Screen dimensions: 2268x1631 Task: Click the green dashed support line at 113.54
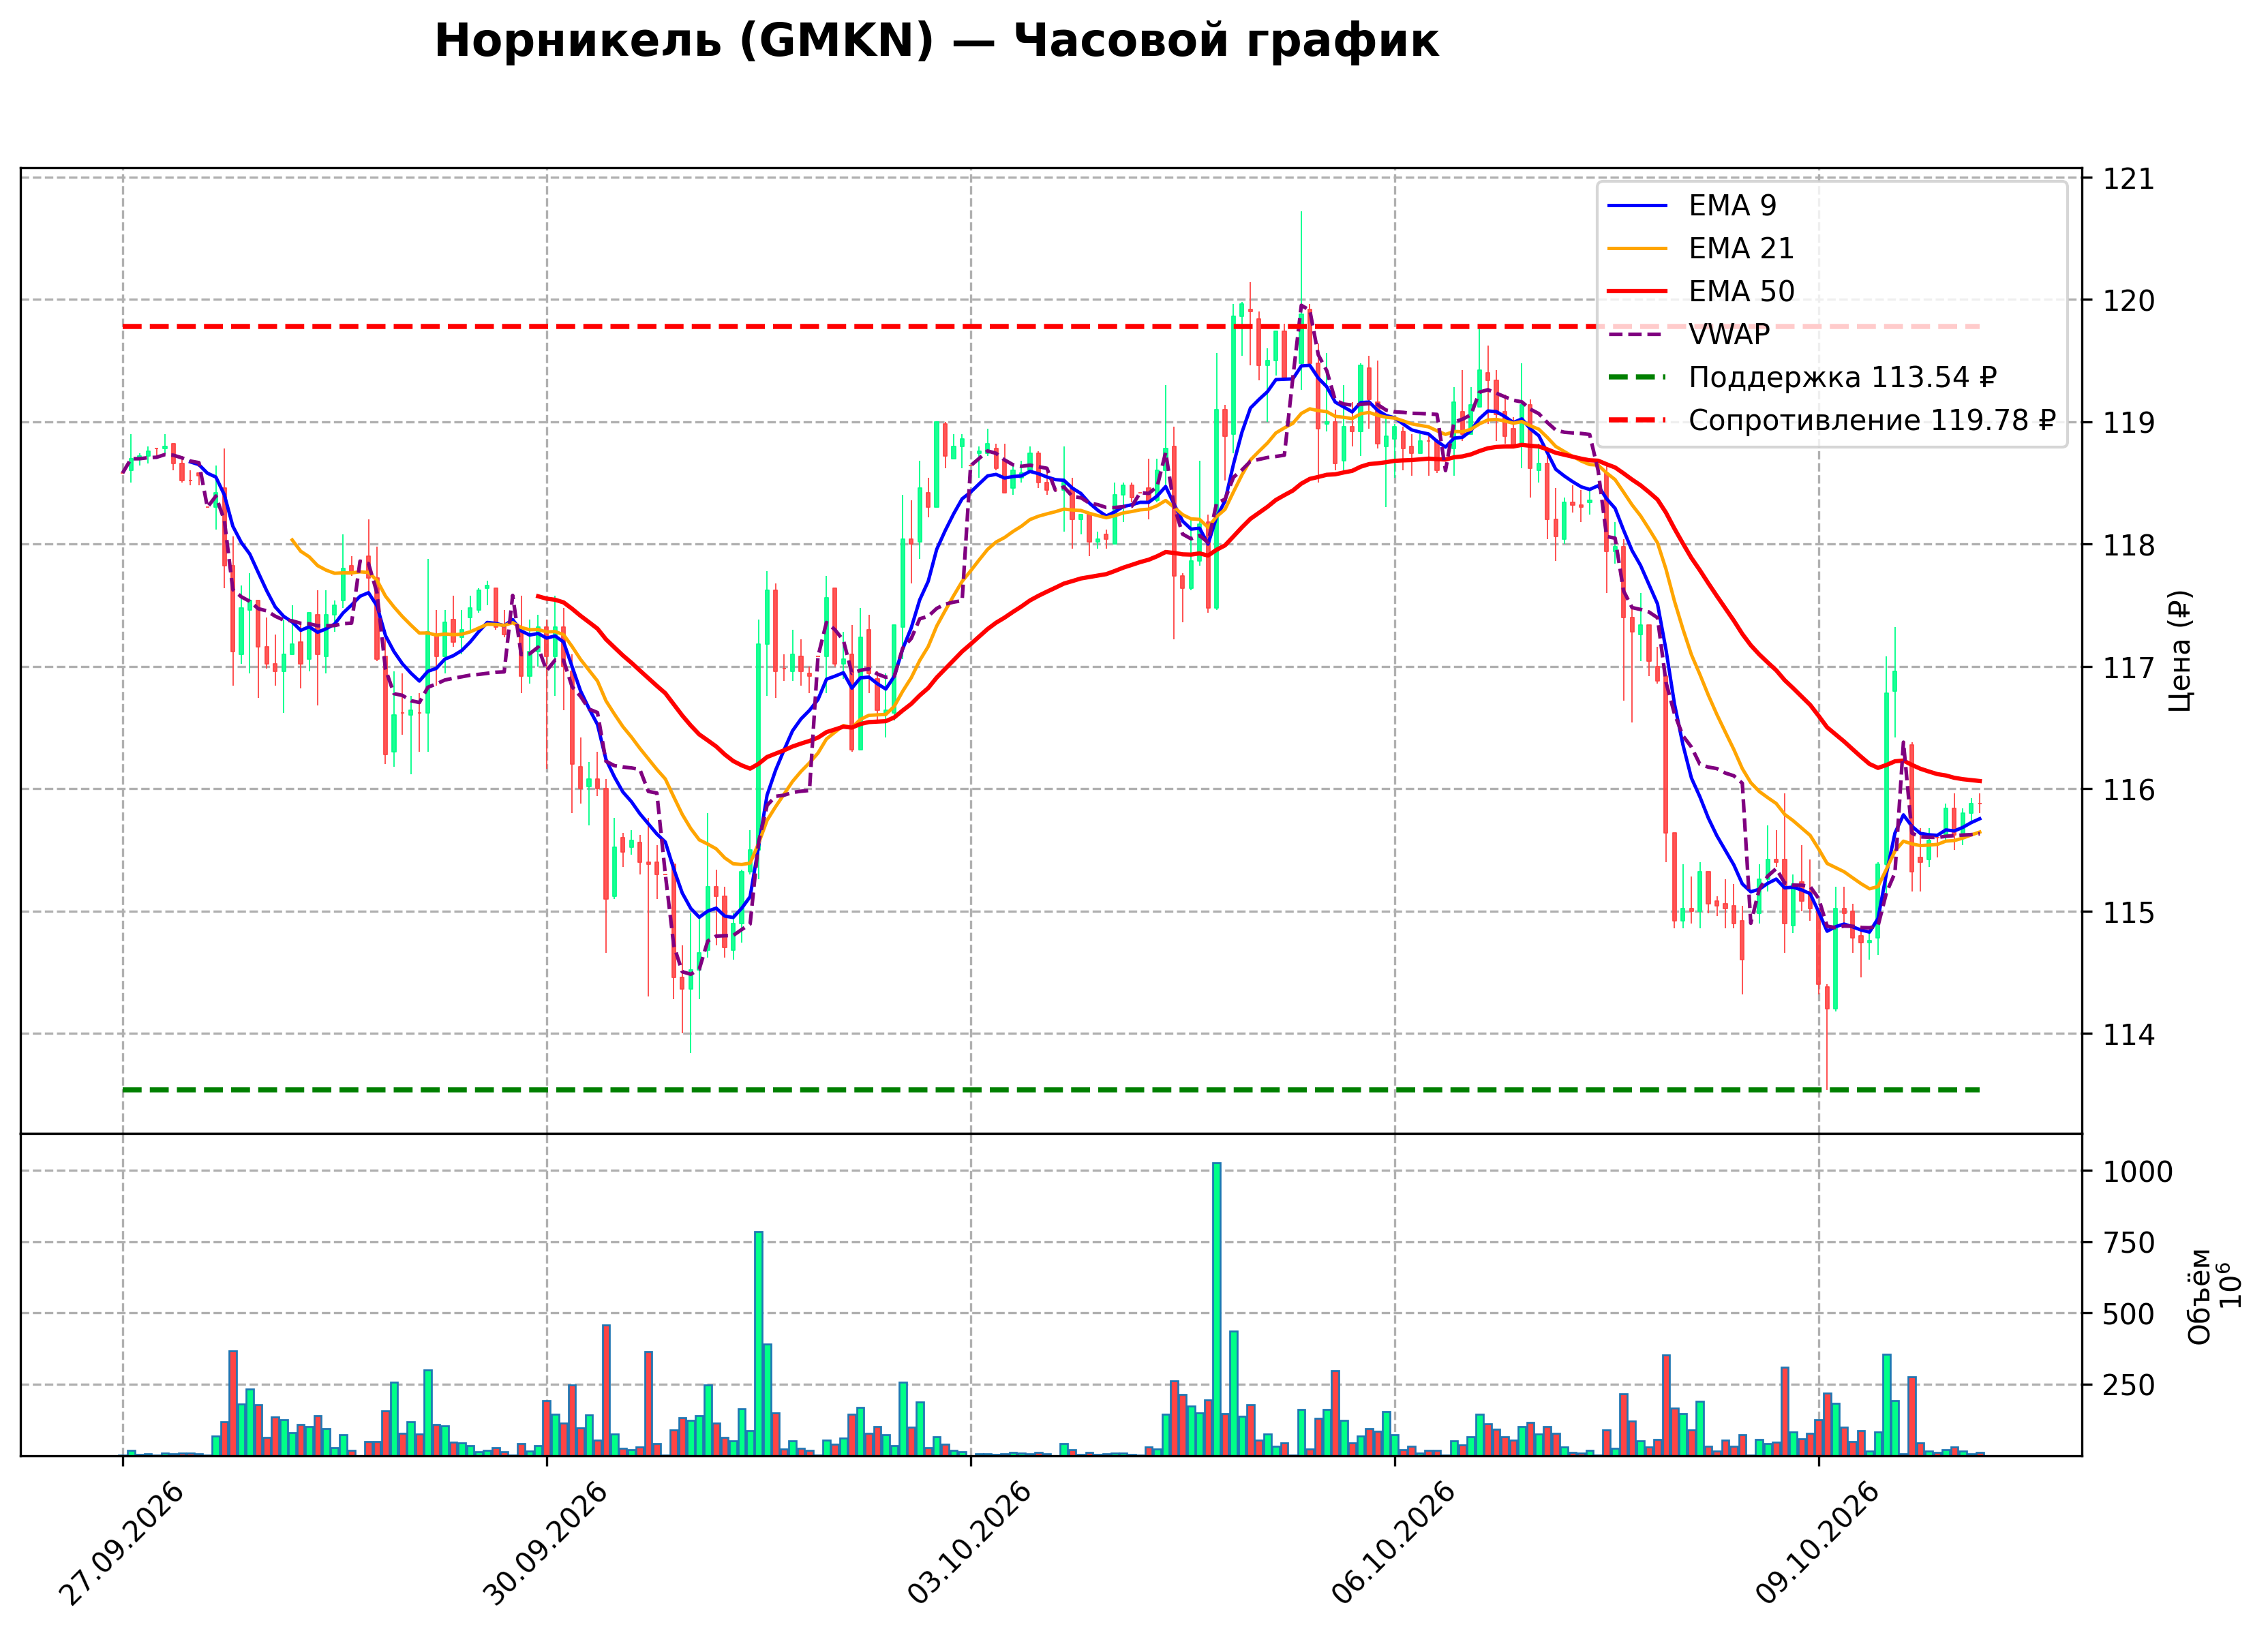1051,1090
